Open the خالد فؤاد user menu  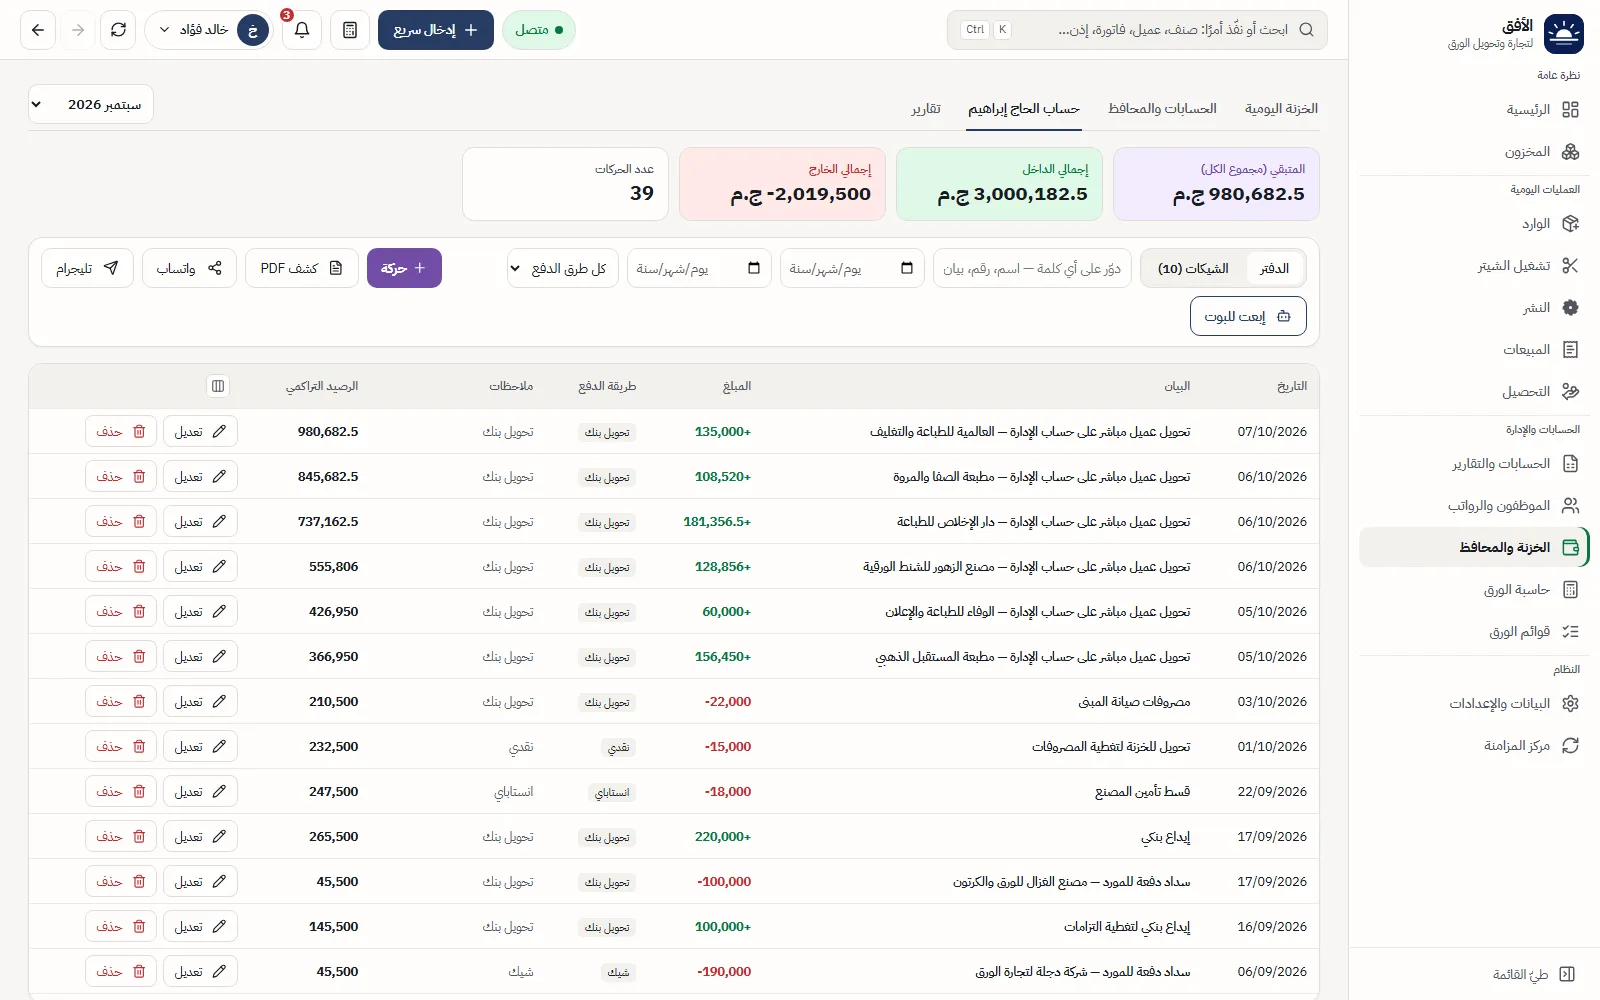209,30
